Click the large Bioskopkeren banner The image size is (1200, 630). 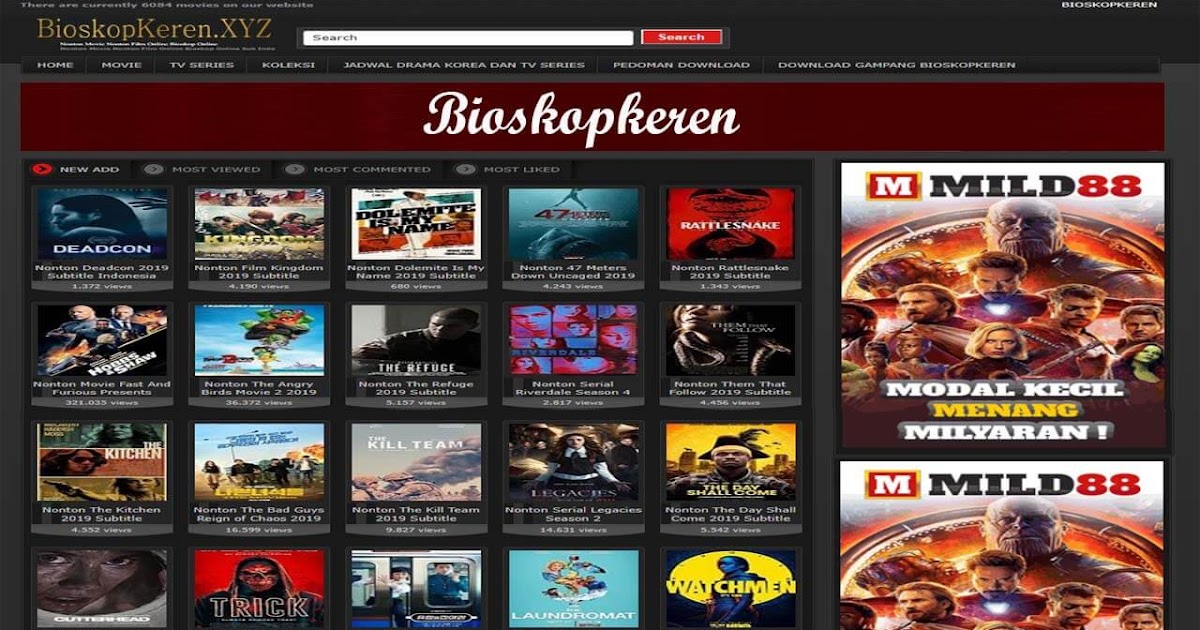tap(592, 117)
